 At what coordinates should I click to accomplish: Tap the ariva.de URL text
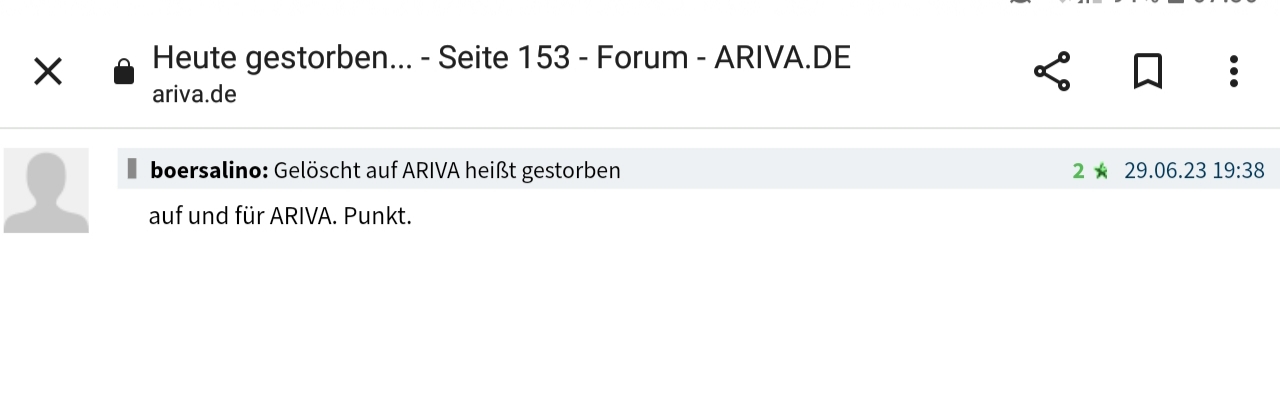coord(194,95)
